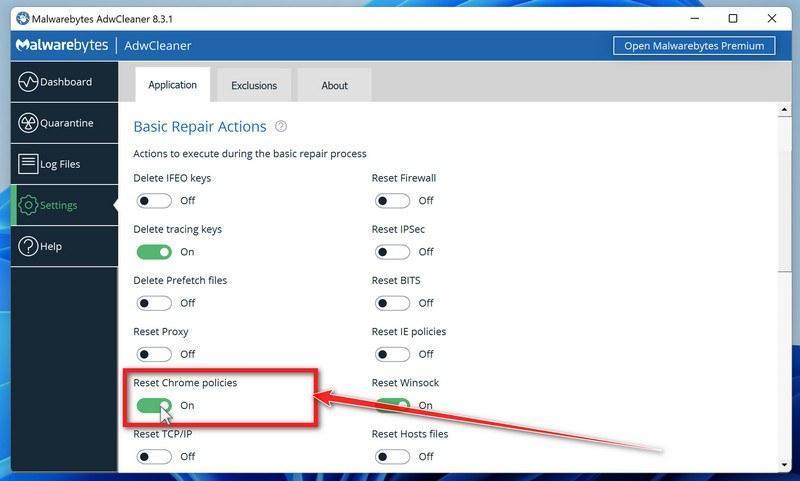Disable the Reset Chrome policies switch
This screenshot has width=800, height=481.
tap(154, 406)
